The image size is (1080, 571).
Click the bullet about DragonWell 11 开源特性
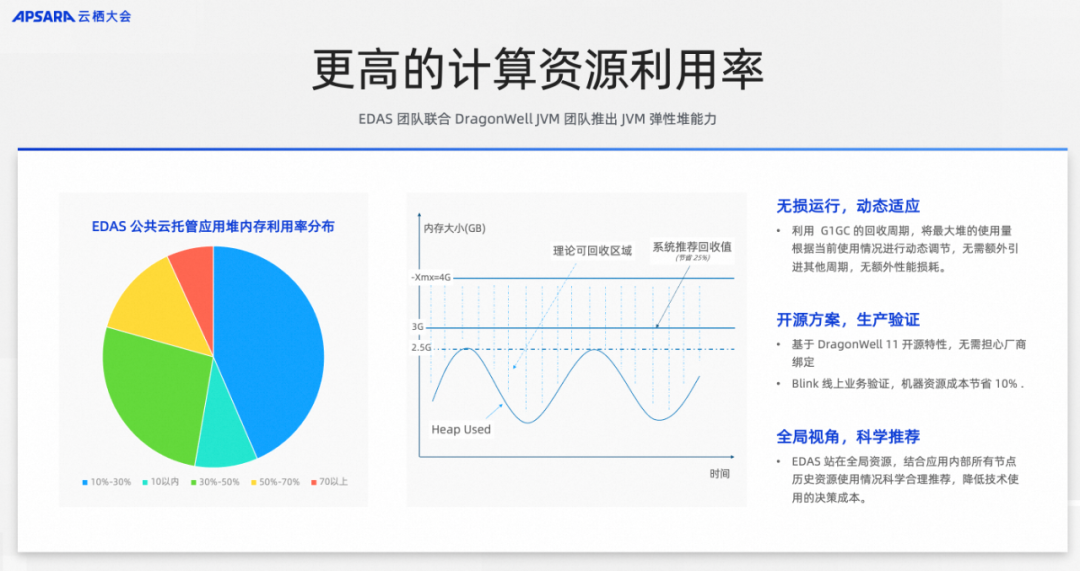(908, 353)
